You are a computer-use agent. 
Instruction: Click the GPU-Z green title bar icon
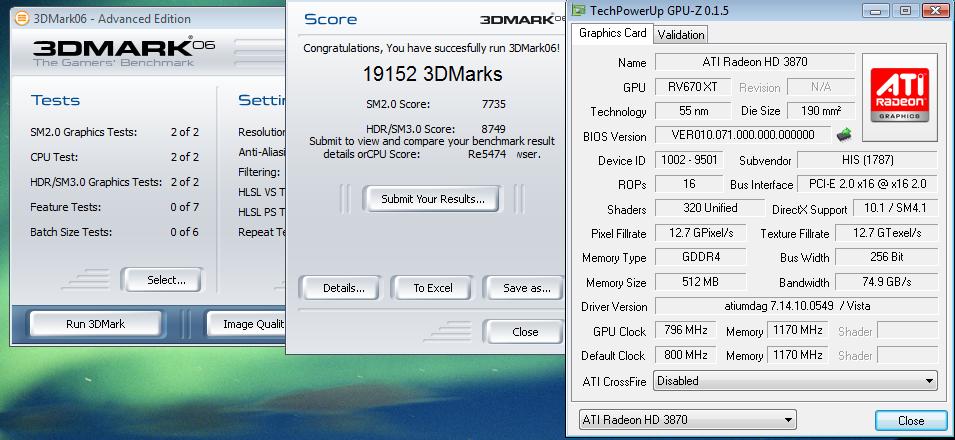[578, 10]
